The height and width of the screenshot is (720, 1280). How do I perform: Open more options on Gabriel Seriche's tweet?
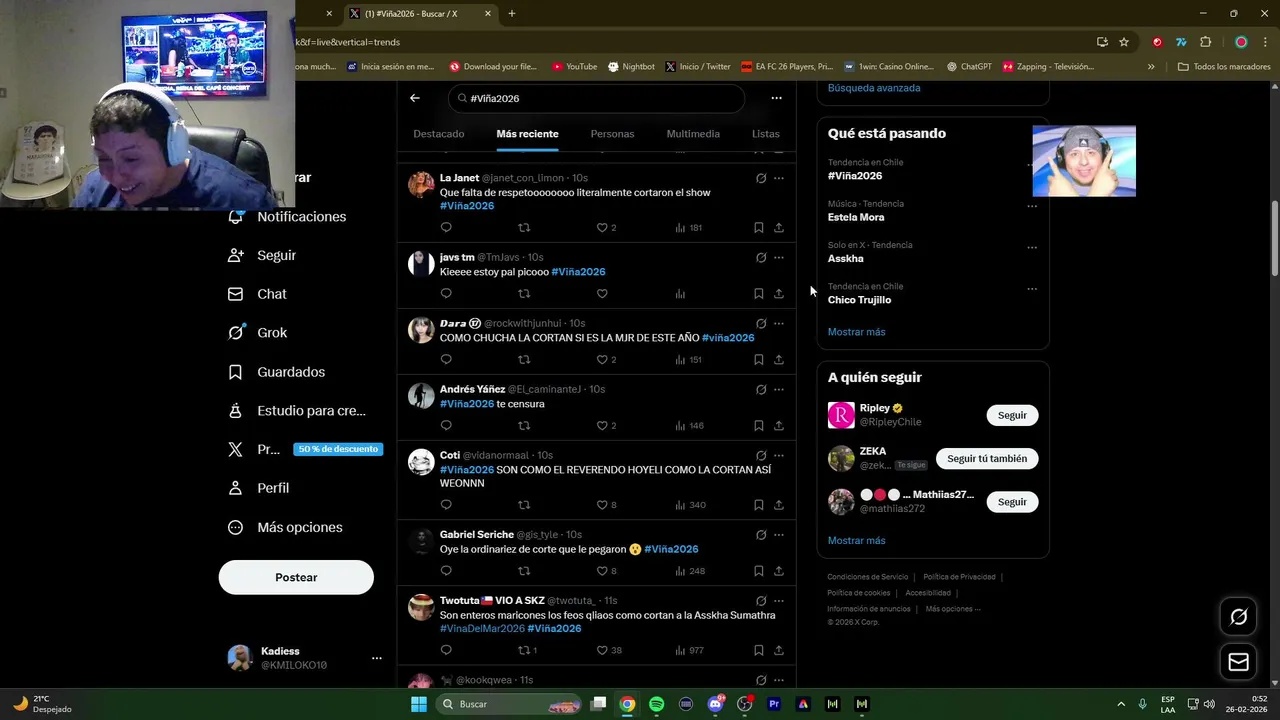pos(779,535)
